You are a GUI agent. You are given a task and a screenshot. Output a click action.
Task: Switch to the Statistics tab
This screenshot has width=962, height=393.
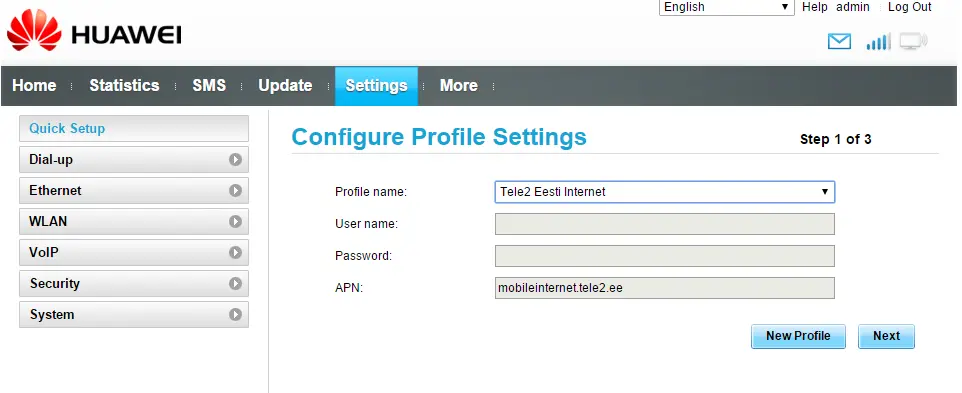coord(124,86)
